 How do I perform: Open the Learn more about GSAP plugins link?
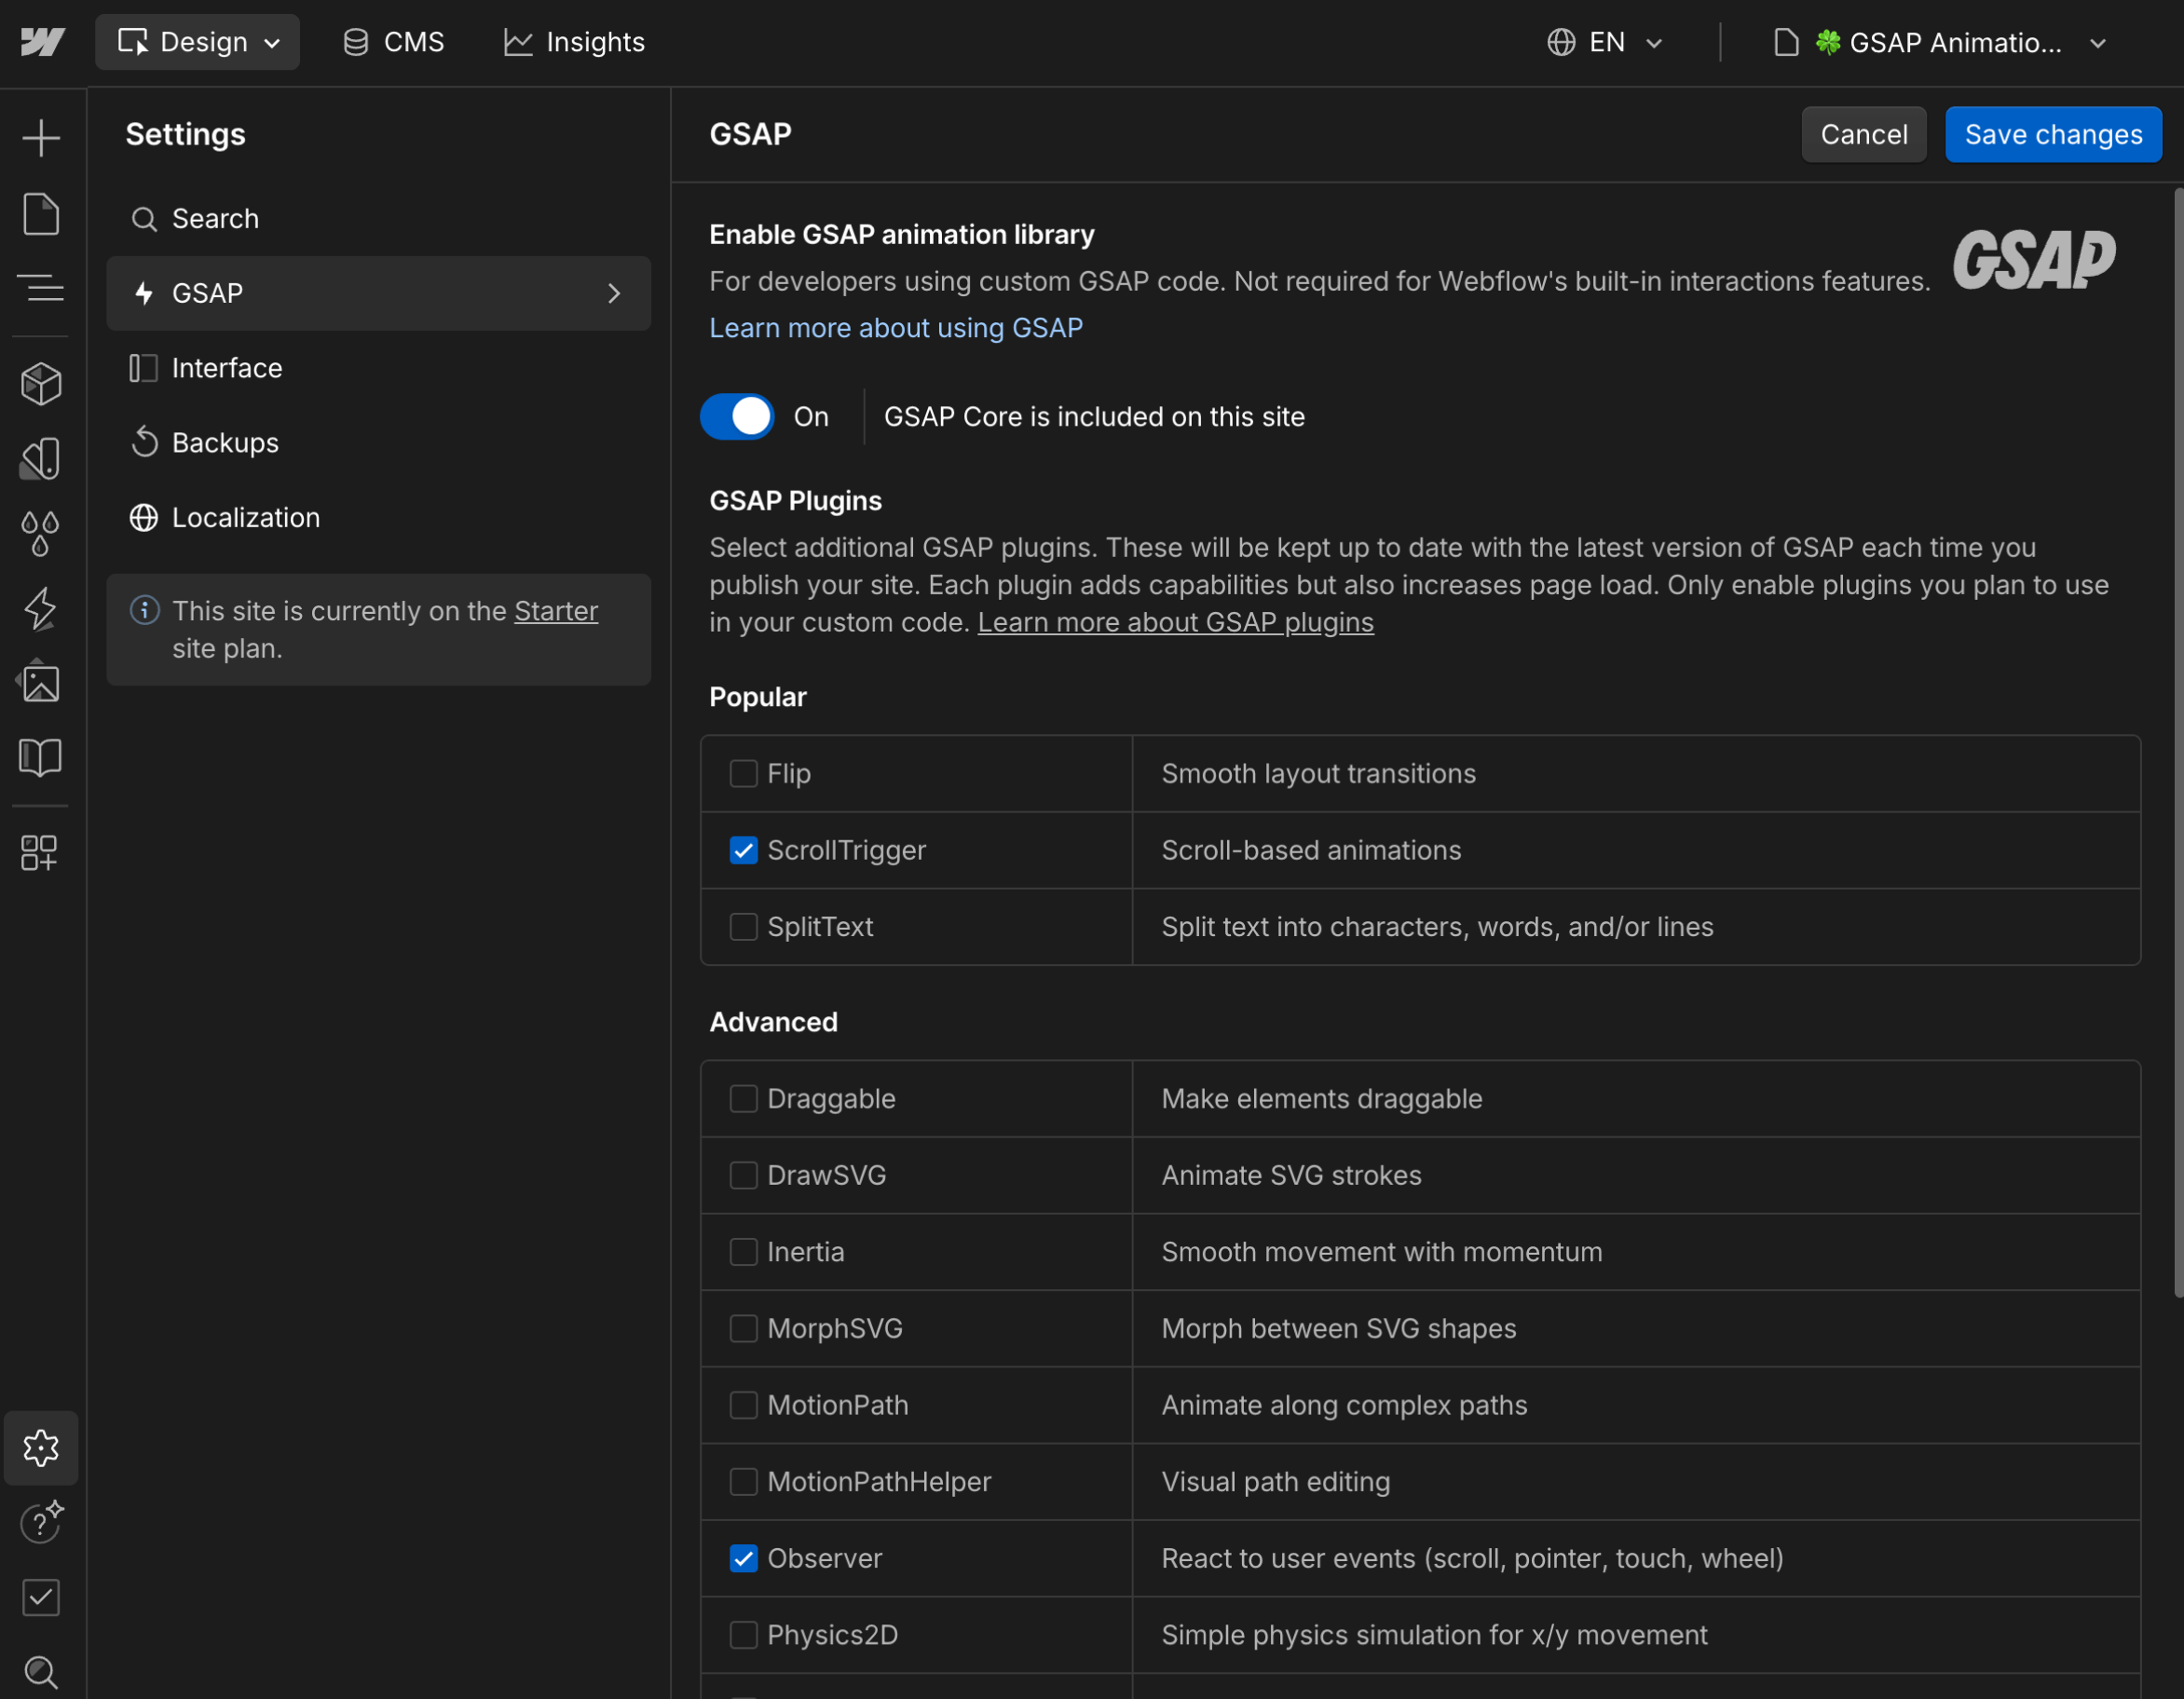1176,622
